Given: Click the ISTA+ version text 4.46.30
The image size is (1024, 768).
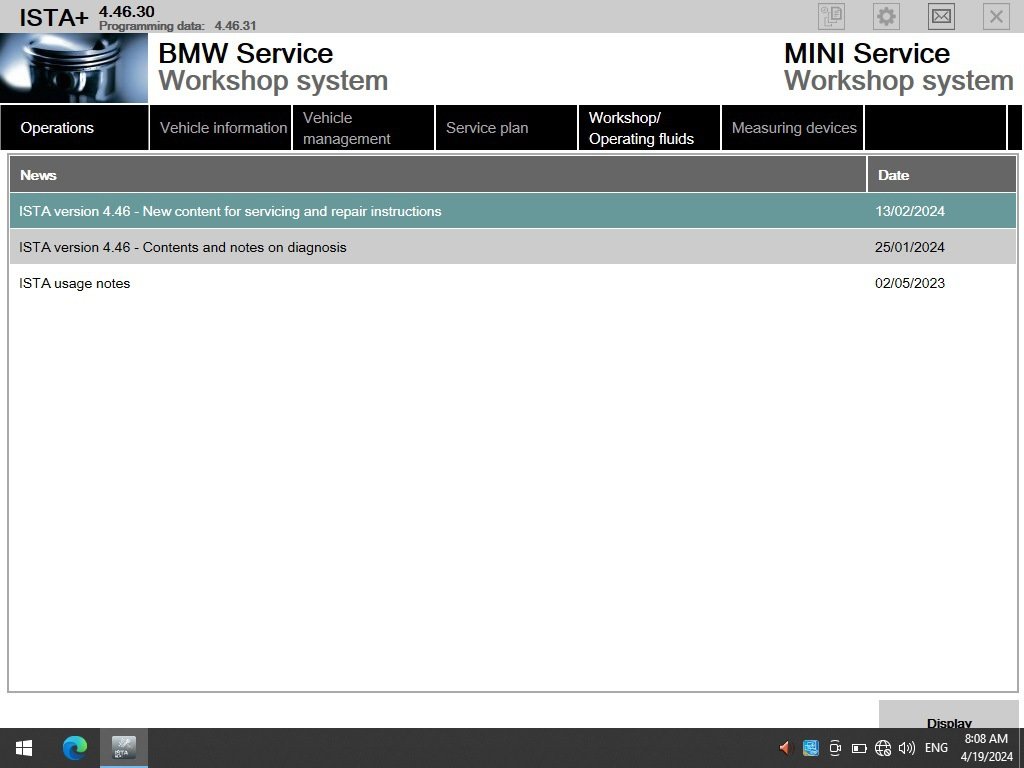Looking at the screenshot, I should (127, 11).
